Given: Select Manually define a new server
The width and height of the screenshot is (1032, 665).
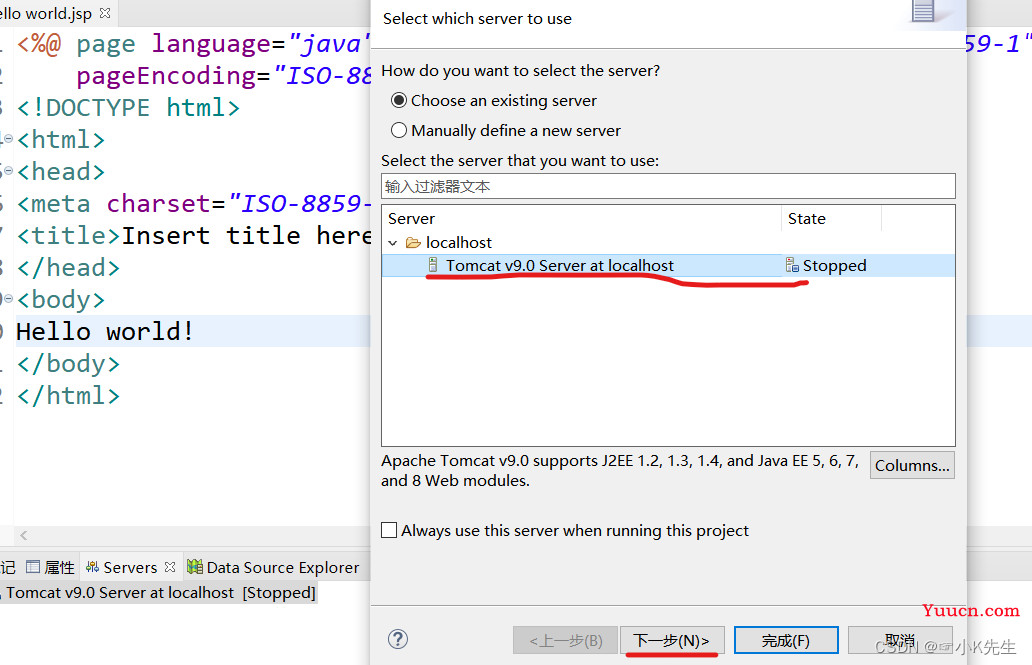Looking at the screenshot, I should 399,130.
